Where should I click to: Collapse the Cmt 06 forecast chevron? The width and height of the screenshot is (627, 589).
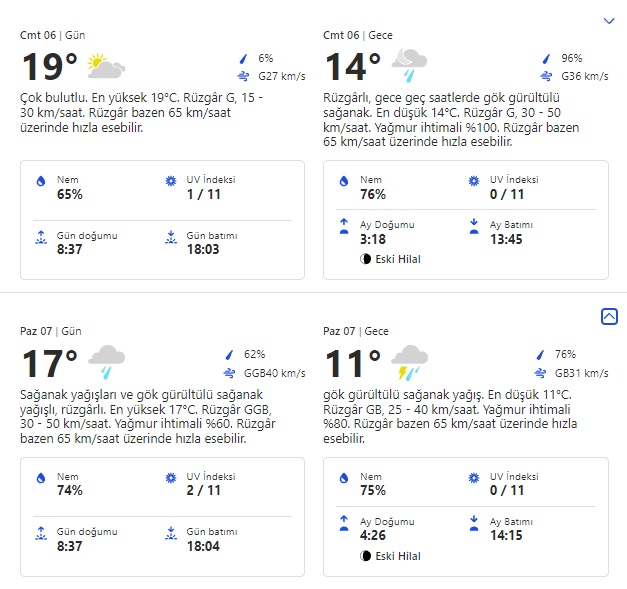click(609, 20)
